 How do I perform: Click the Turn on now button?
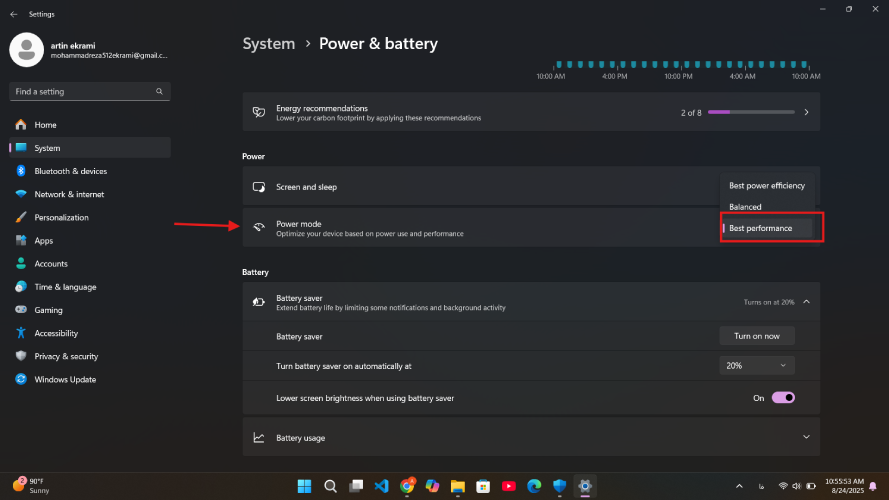click(x=757, y=336)
